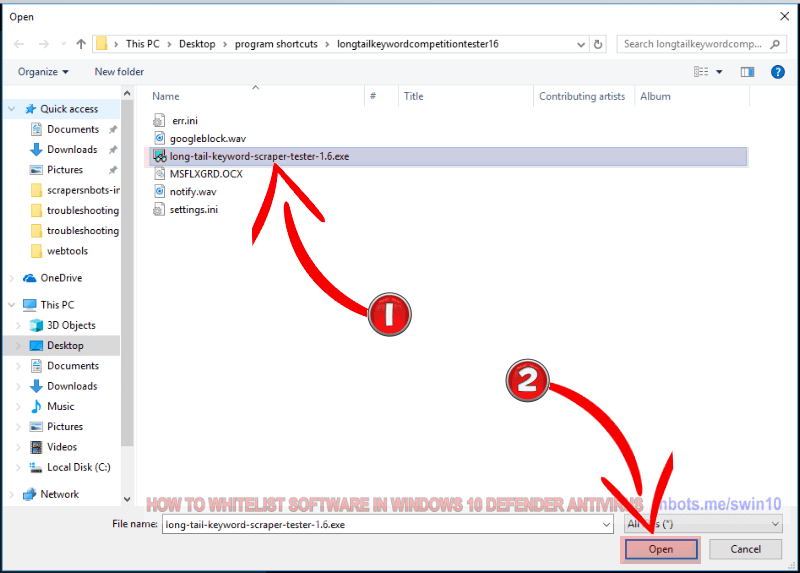This screenshot has height=573, width=800.
Task: Select the notify.wav file icon
Action: click(160, 191)
